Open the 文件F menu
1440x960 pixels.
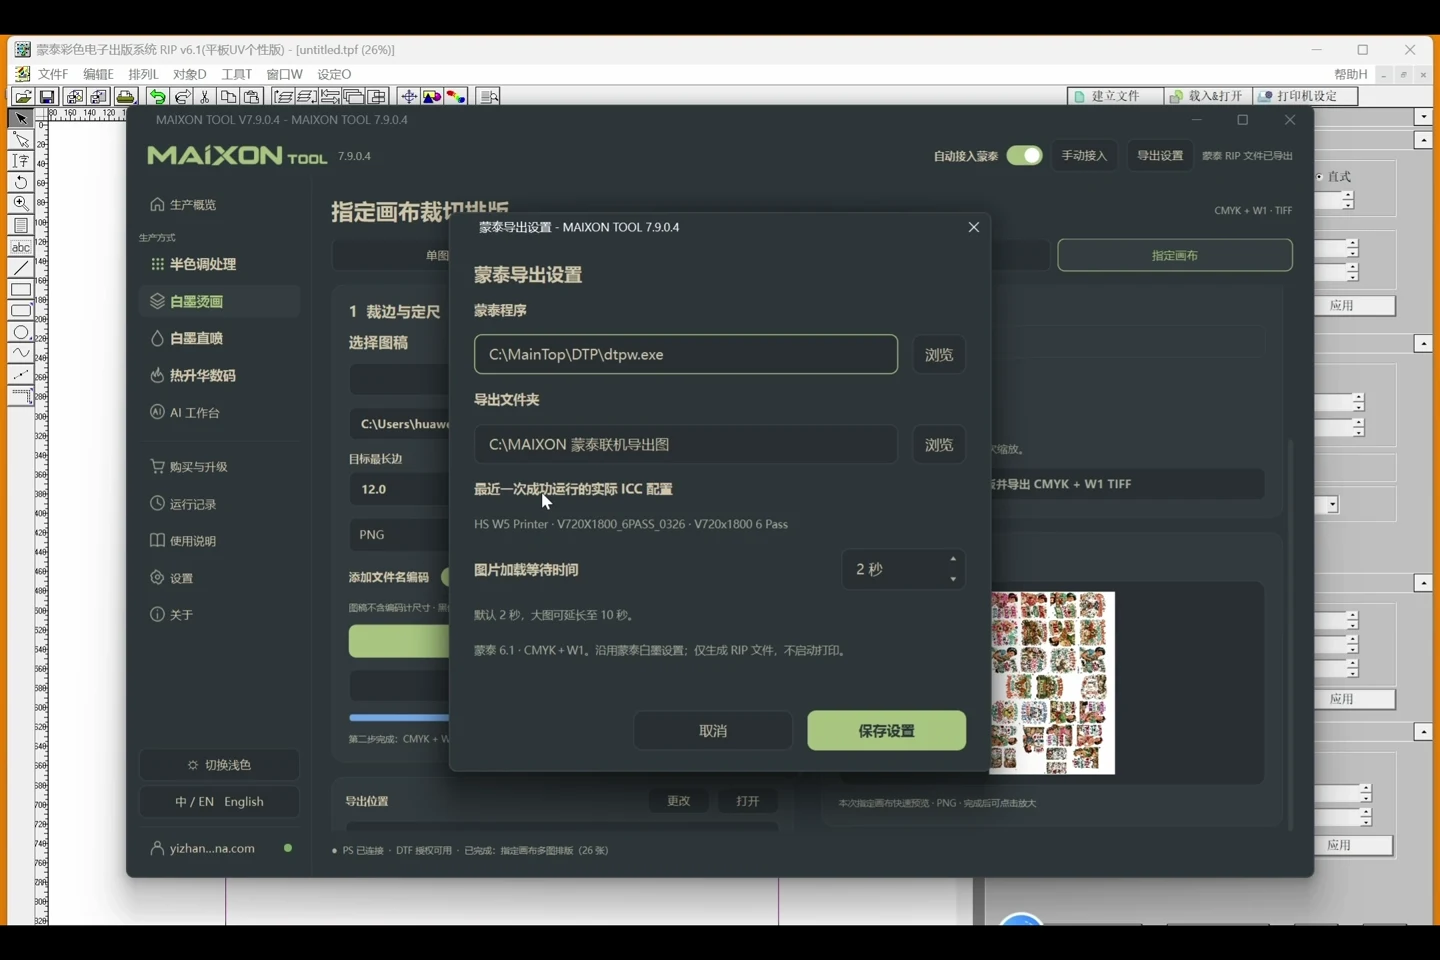click(x=53, y=74)
